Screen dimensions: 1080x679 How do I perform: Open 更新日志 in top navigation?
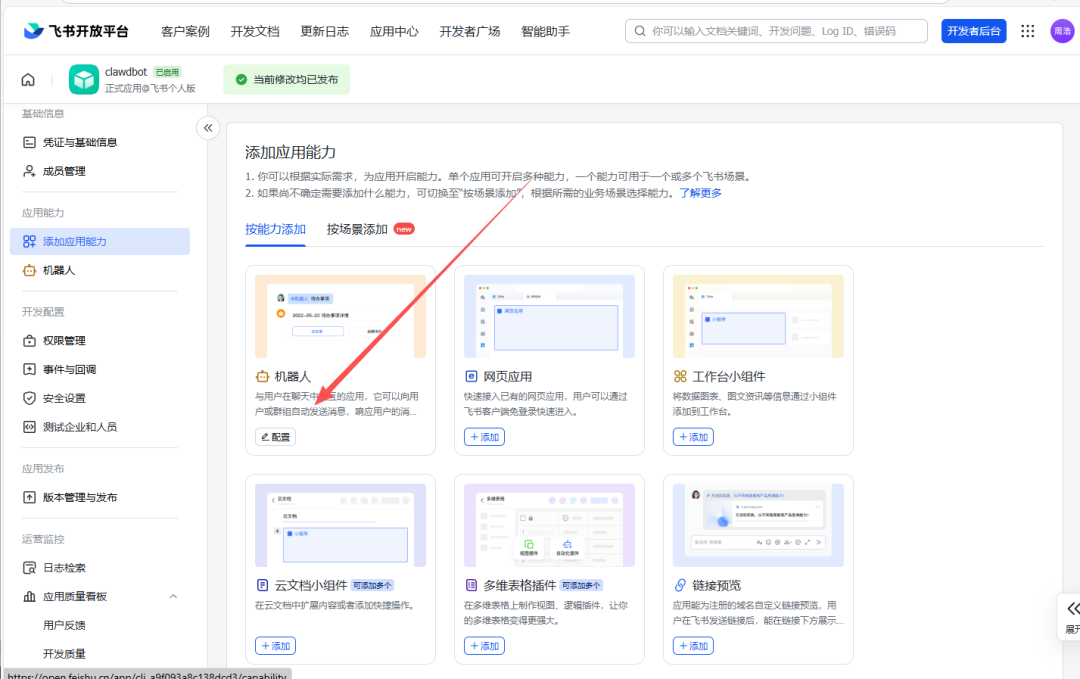(324, 32)
